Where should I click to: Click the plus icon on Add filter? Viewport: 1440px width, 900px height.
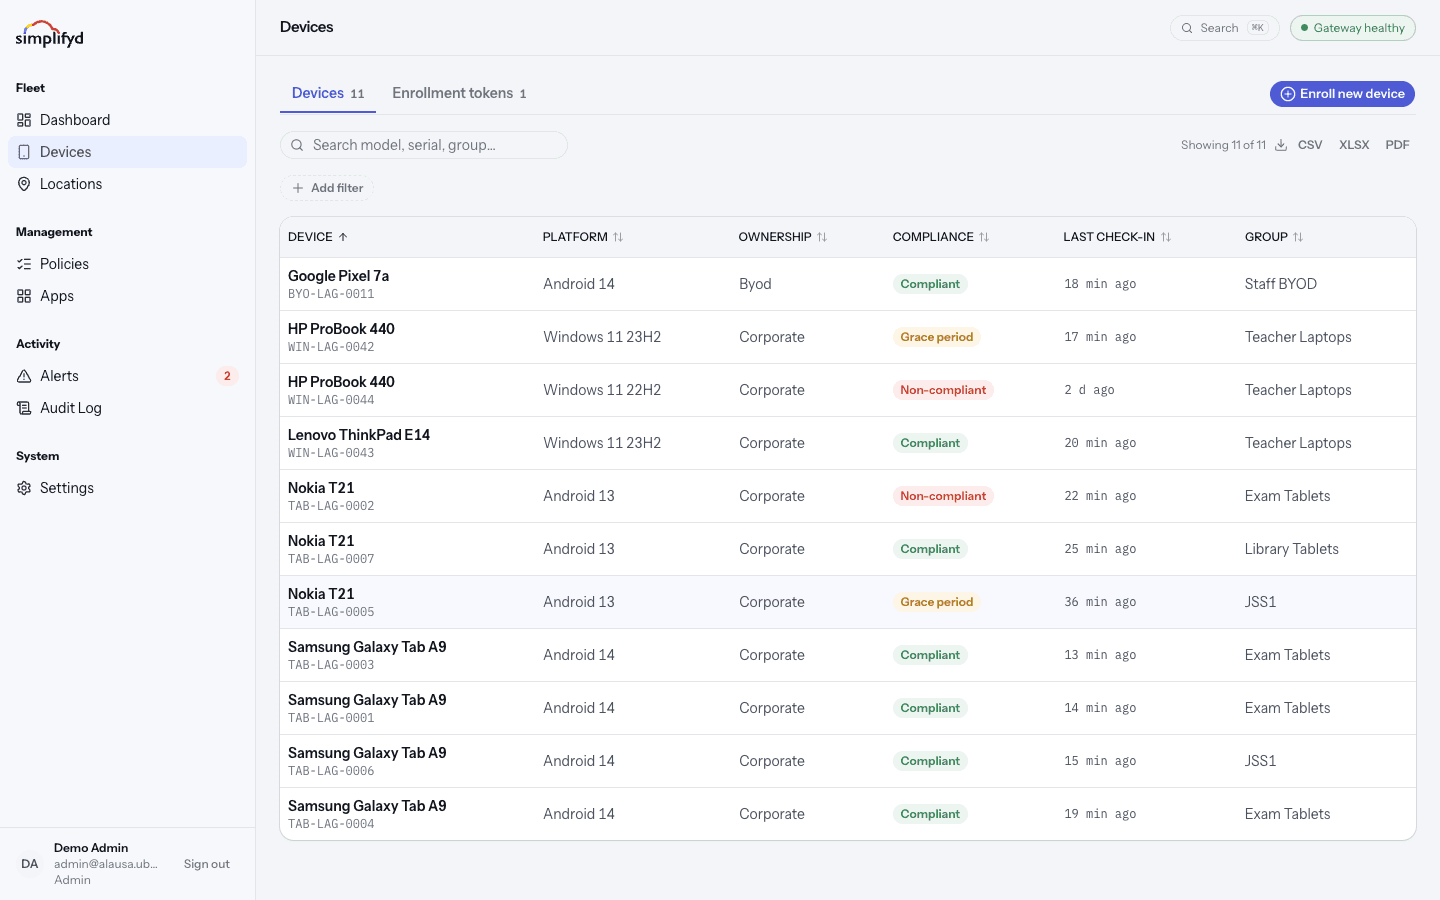point(298,188)
